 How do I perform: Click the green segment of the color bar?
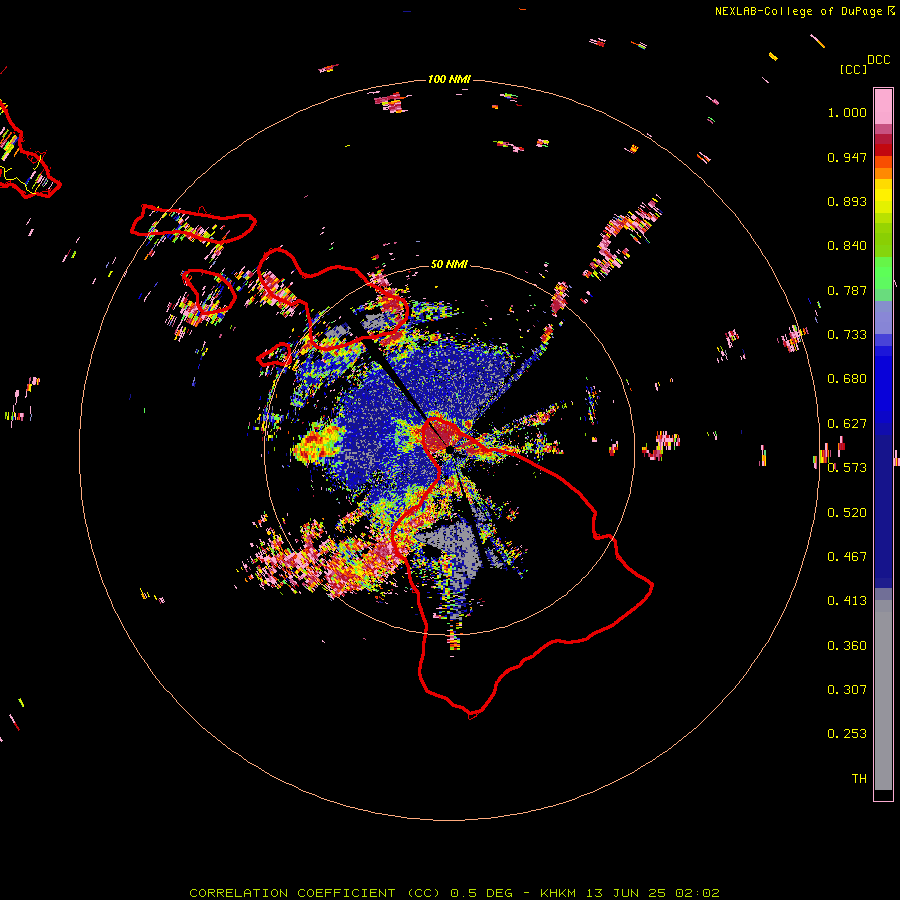click(883, 273)
